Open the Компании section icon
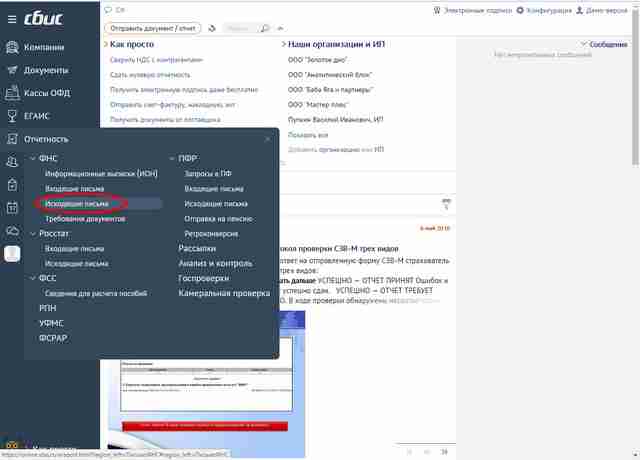The width and height of the screenshot is (640, 460). coord(12,47)
